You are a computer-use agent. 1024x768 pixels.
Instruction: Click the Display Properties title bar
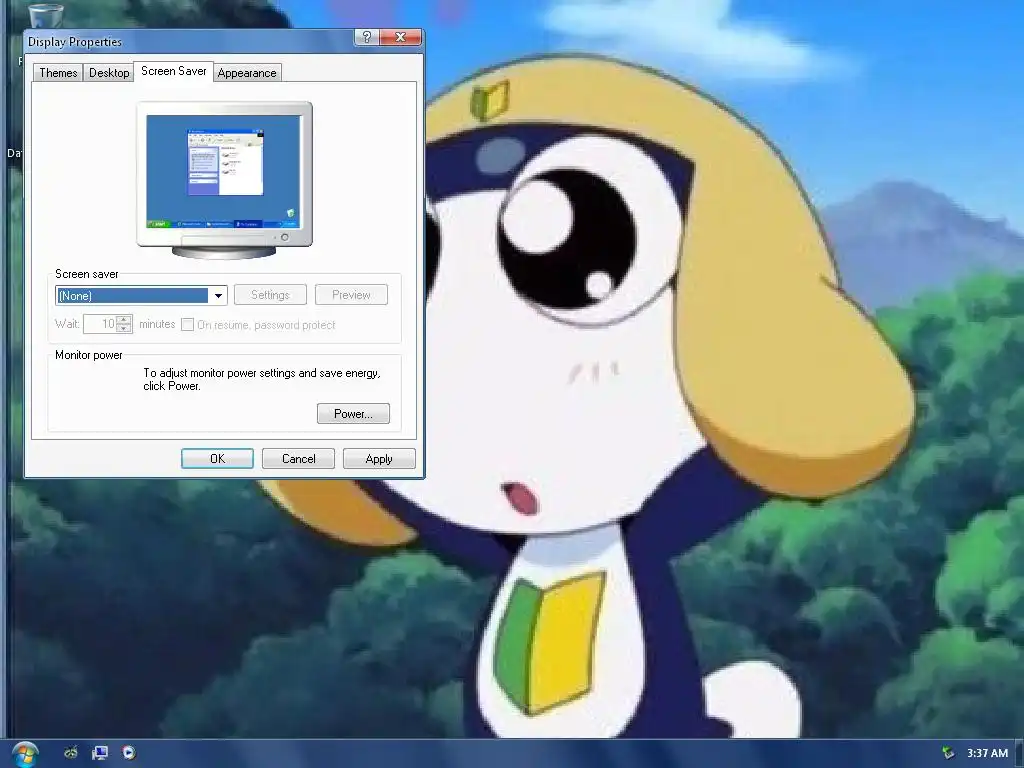189,41
